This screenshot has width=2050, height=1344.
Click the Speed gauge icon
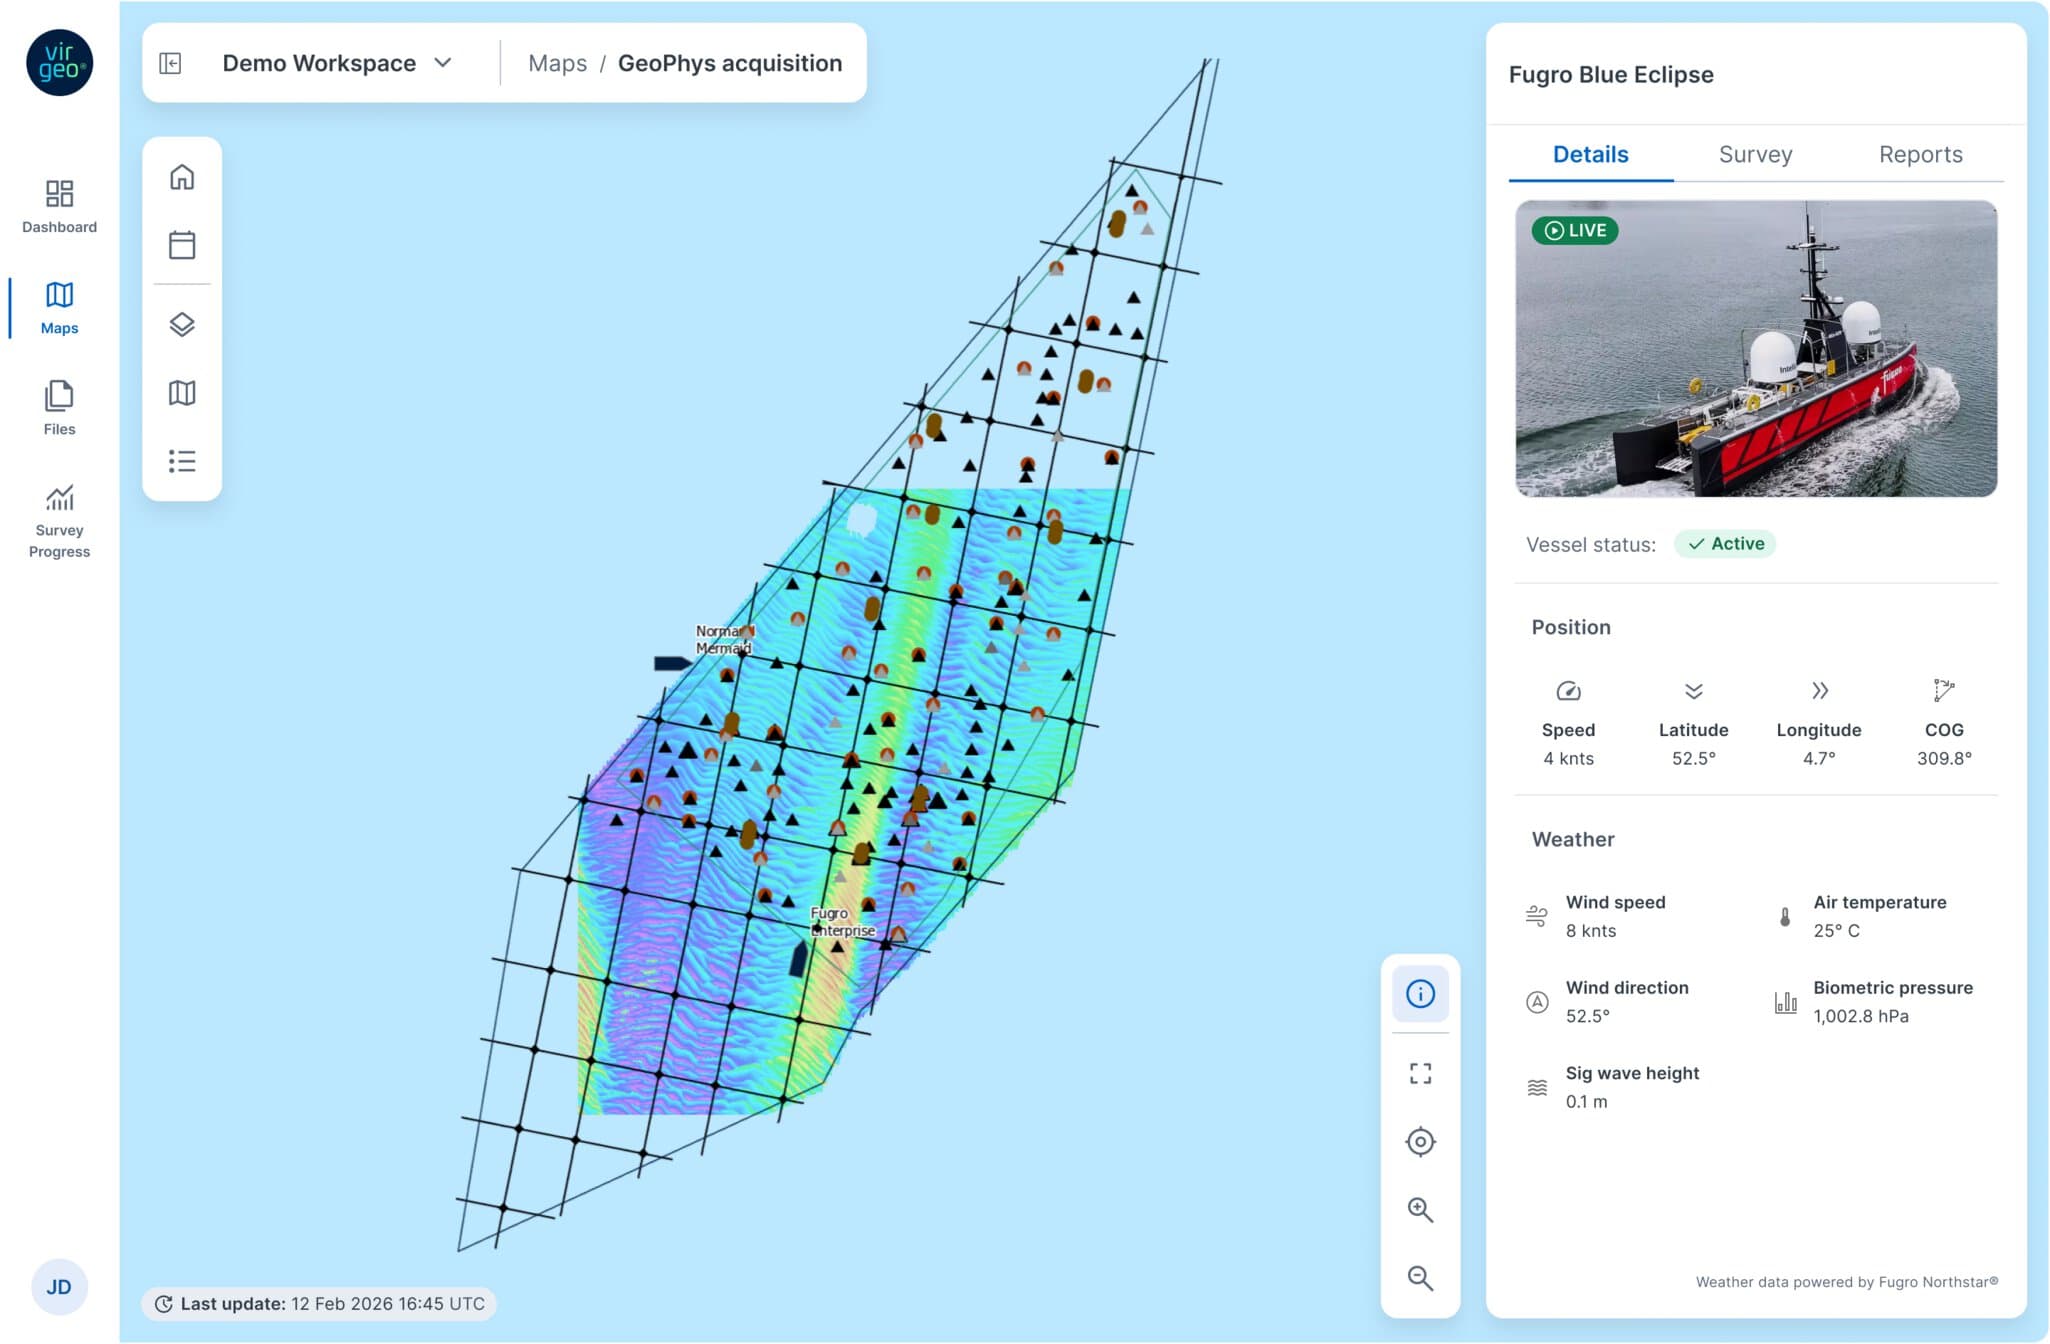point(1568,691)
